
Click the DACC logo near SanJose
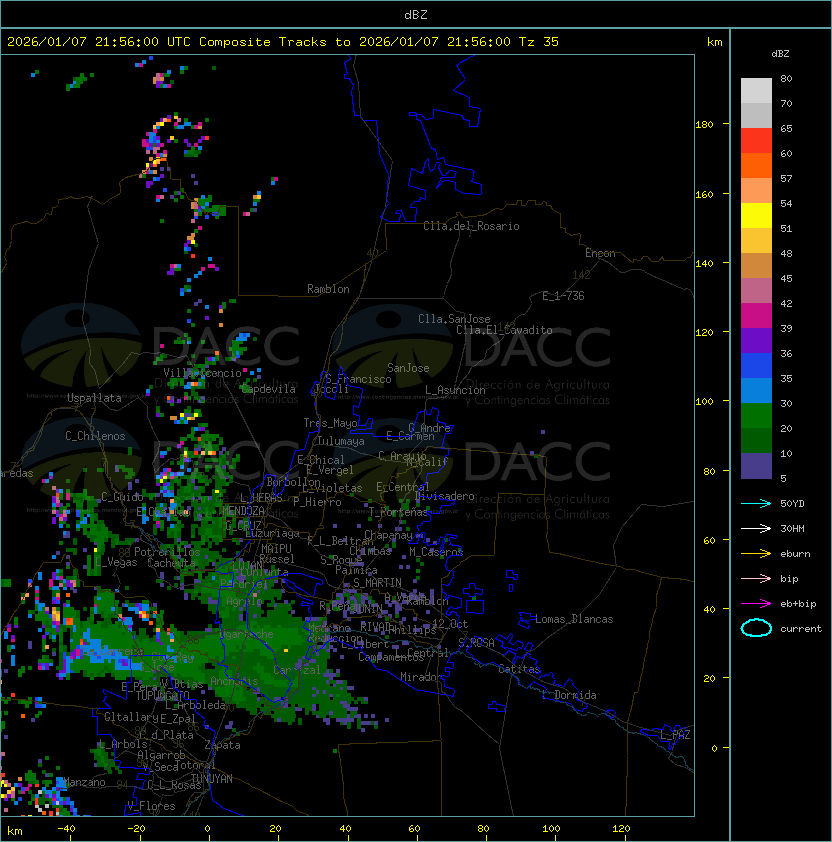coord(471,346)
